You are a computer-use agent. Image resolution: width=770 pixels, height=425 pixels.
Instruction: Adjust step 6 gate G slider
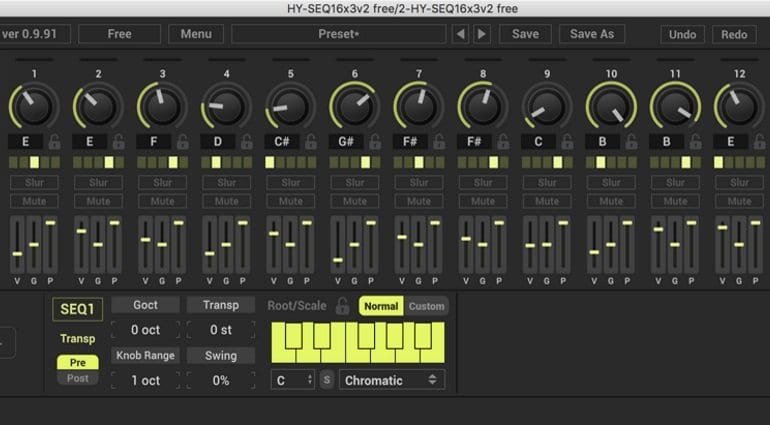(x=355, y=245)
